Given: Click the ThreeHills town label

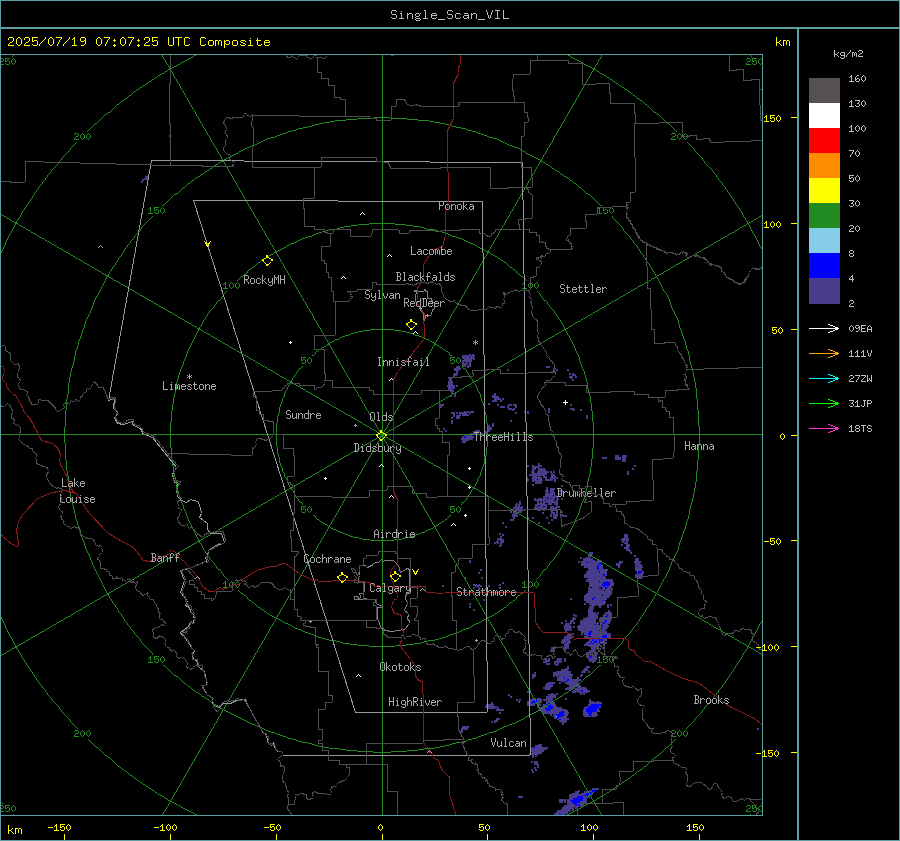Looking at the screenshot, I should coord(504,437).
